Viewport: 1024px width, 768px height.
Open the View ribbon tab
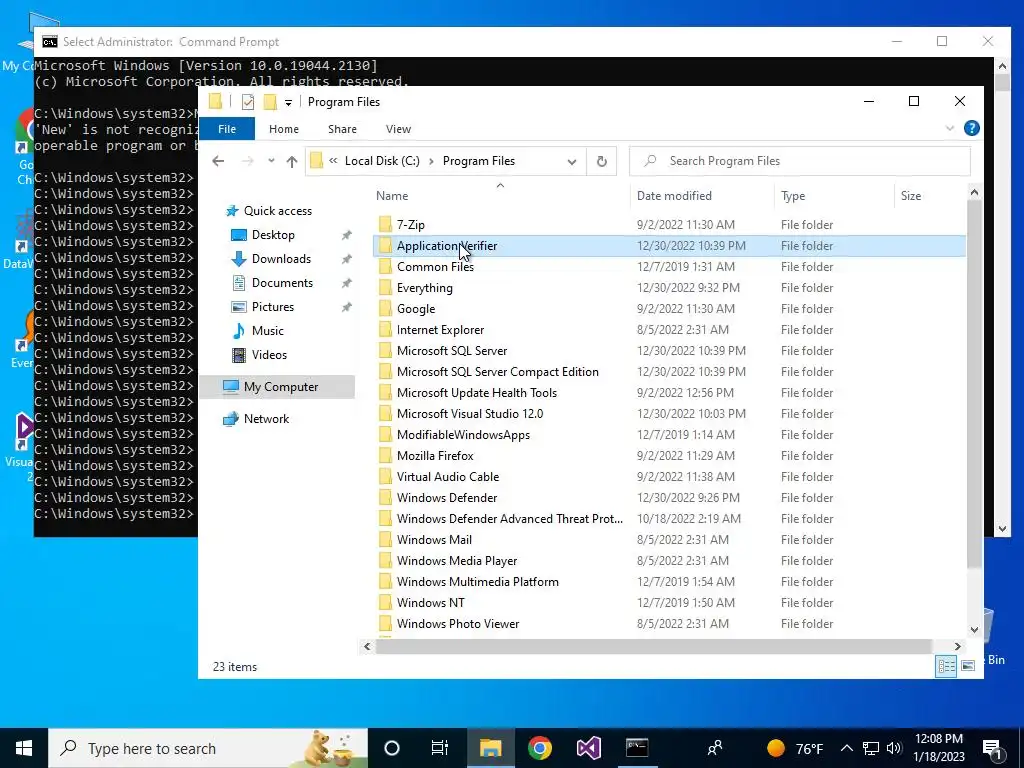pos(398,129)
